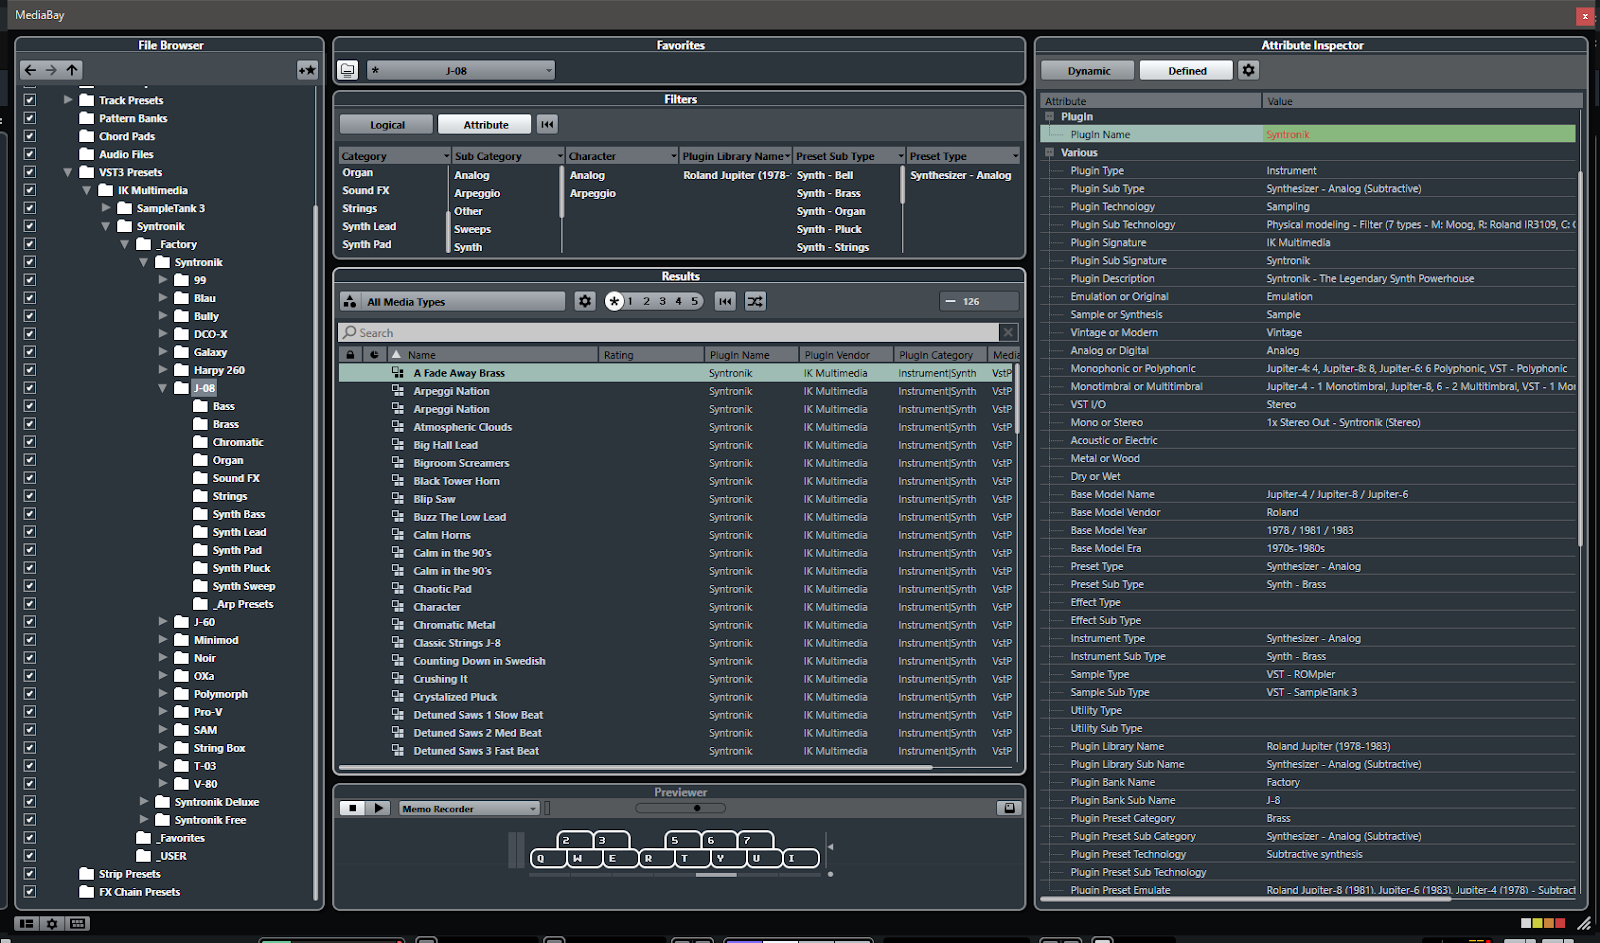1600x943 pixels.
Task: Open Memo Recorder previewer dropdown
Action: click(468, 808)
